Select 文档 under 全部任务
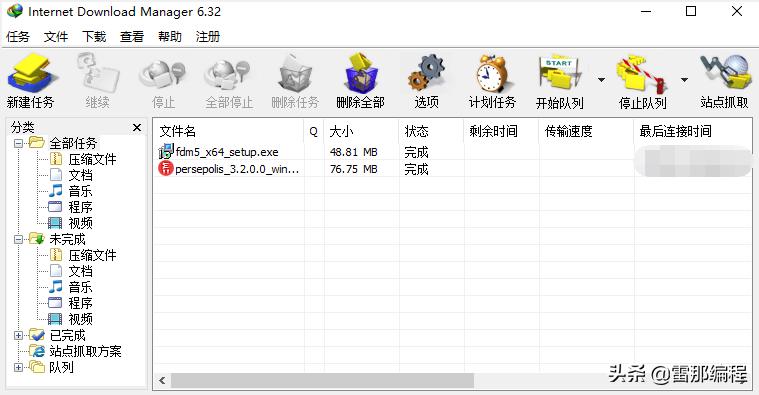The width and height of the screenshot is (759, 395). pos(80,175)
